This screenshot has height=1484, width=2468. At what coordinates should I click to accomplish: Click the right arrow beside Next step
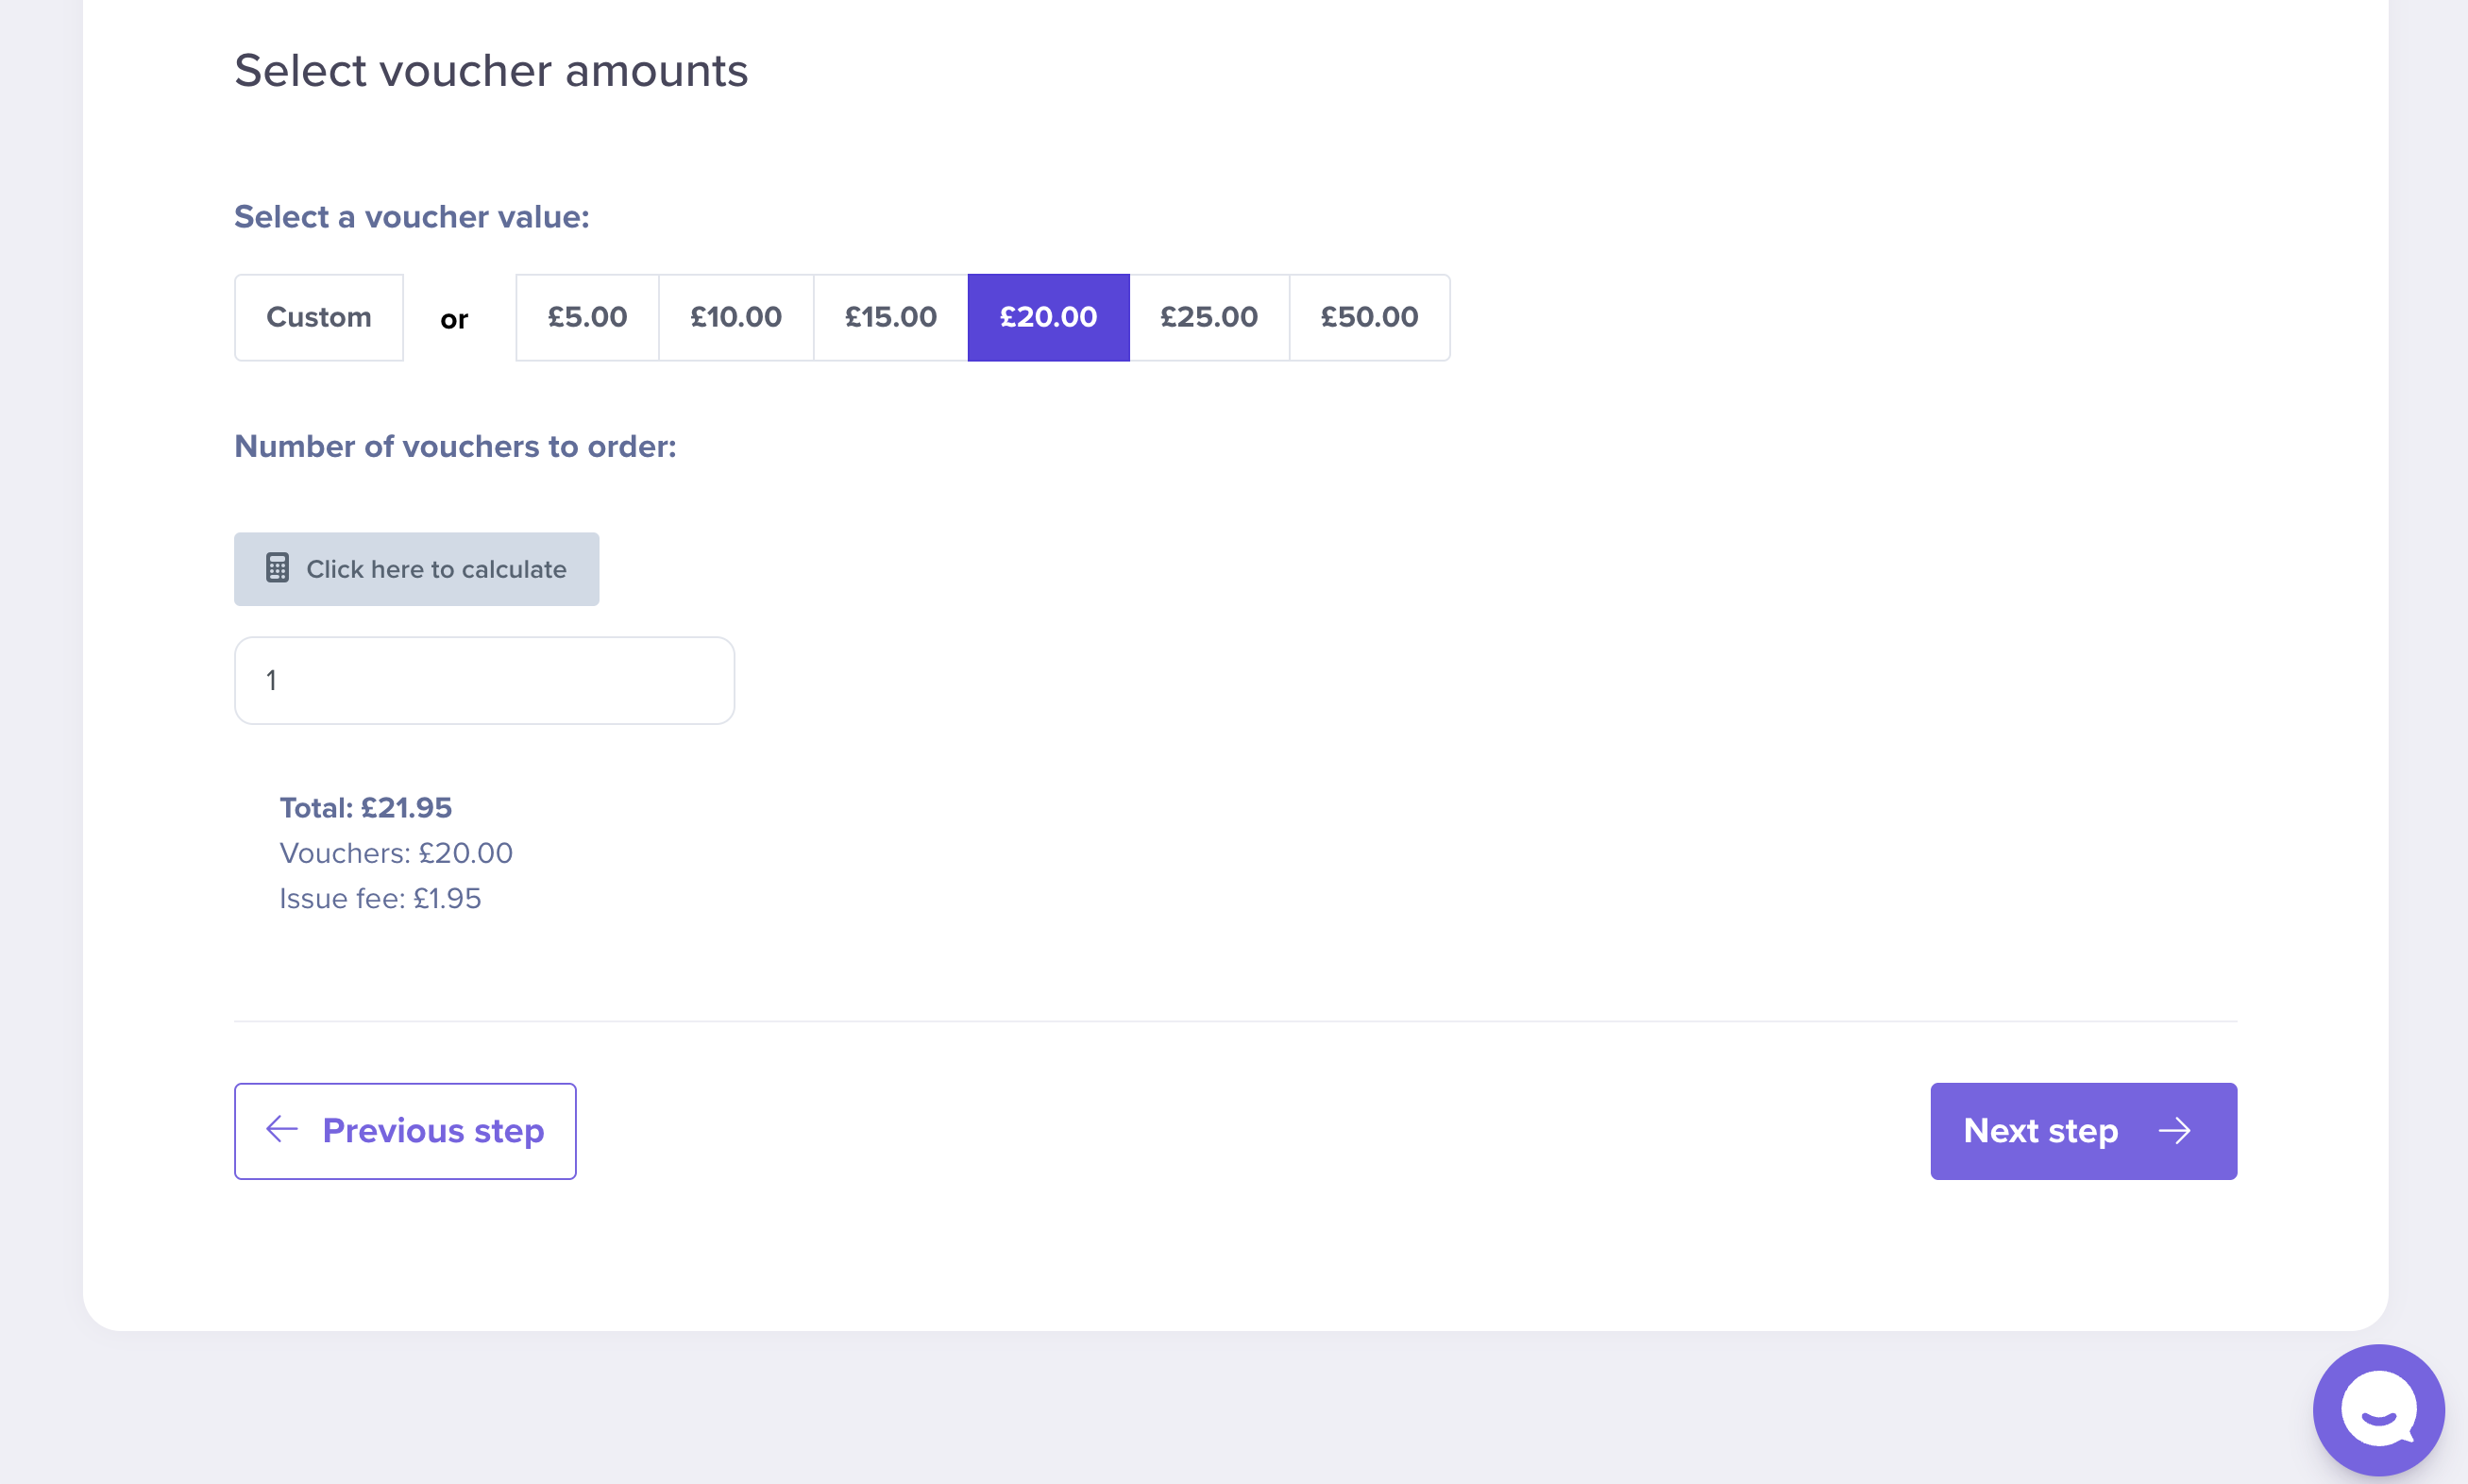click(x=2174, y=1130)
